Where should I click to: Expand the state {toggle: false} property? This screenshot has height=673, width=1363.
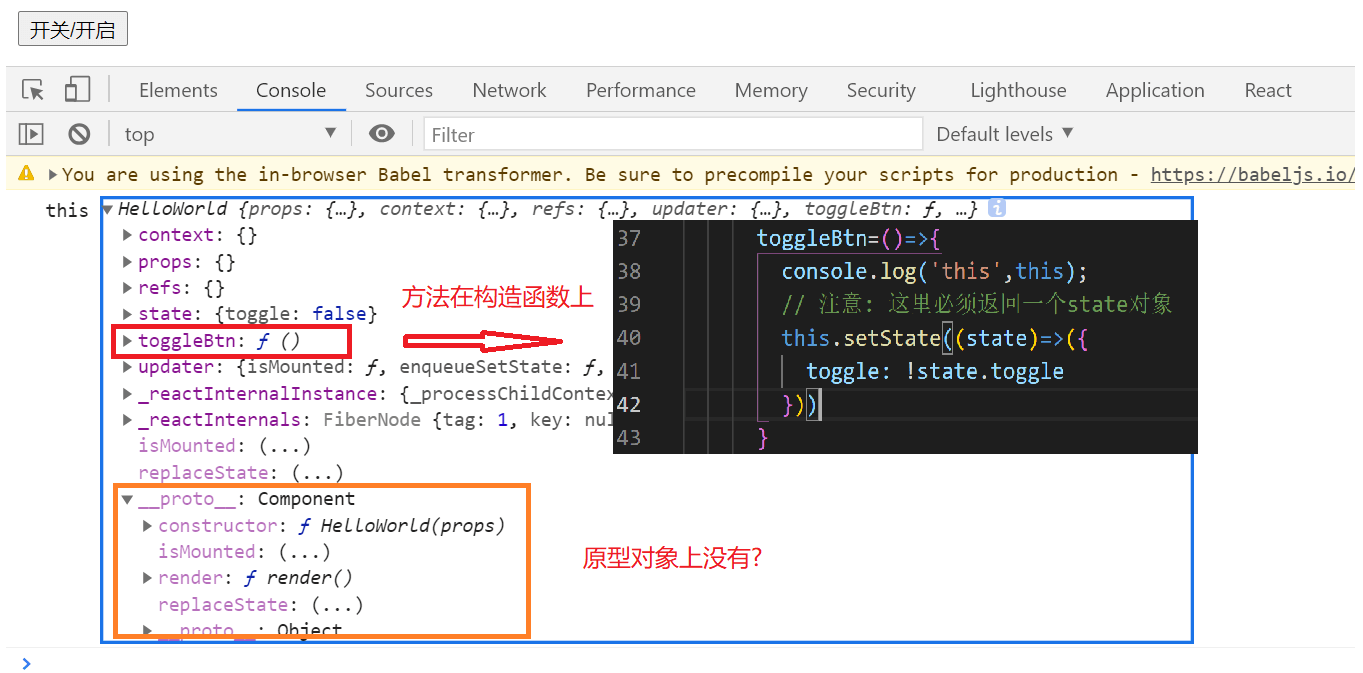click(x=127, y=314)
